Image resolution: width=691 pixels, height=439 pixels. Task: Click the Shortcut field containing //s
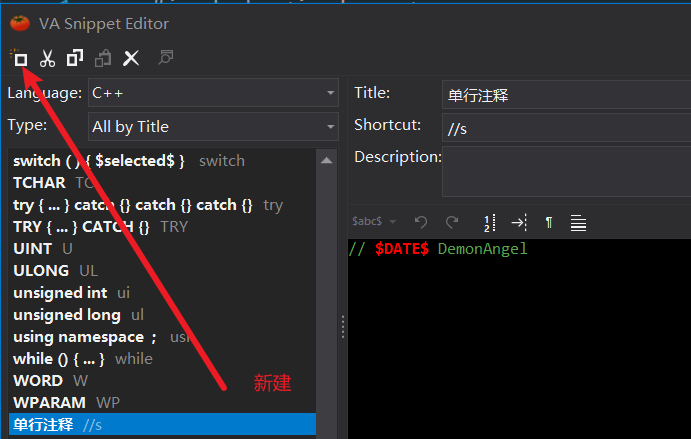[x=567, y=128]
